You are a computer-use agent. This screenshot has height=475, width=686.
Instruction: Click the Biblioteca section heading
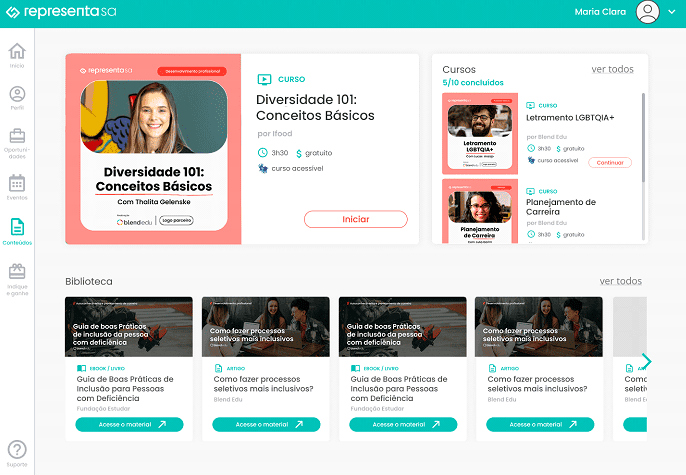click(x=89, y=281)
